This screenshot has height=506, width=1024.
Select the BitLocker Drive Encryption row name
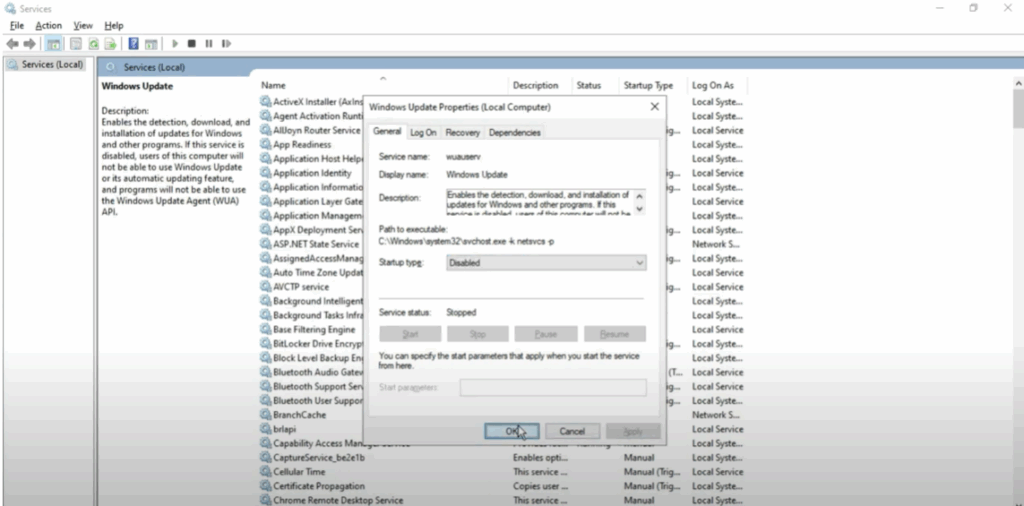(318, 343)
